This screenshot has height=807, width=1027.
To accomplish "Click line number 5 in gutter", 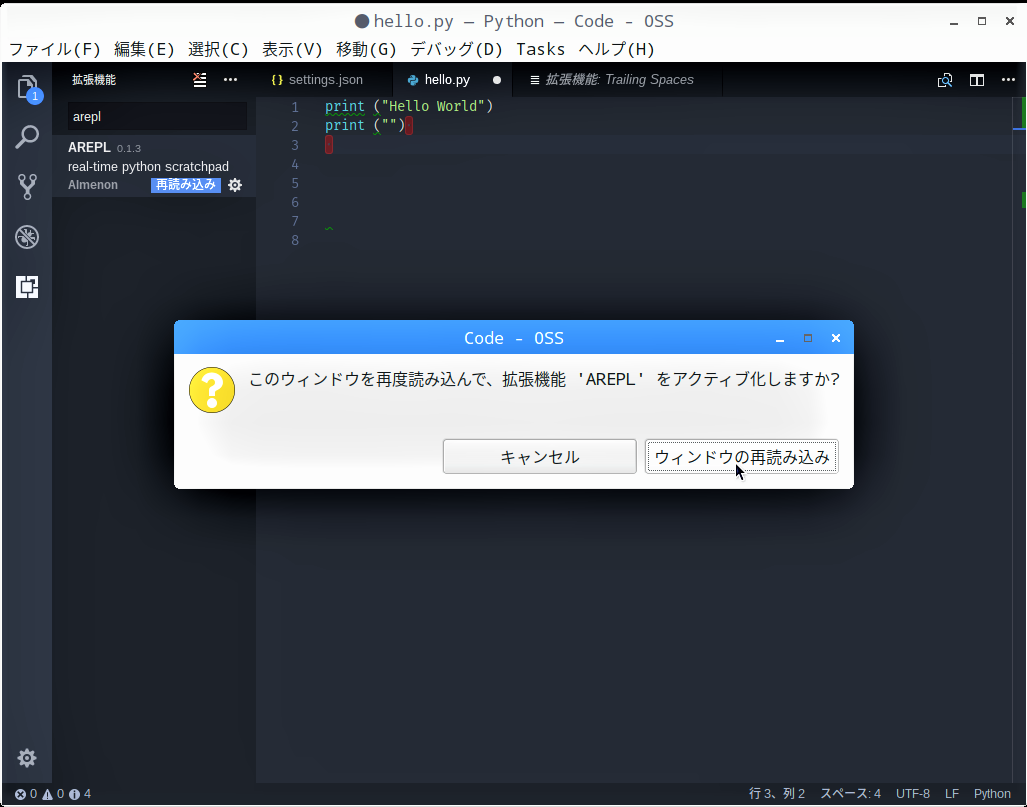I will [x=295, y=183].
